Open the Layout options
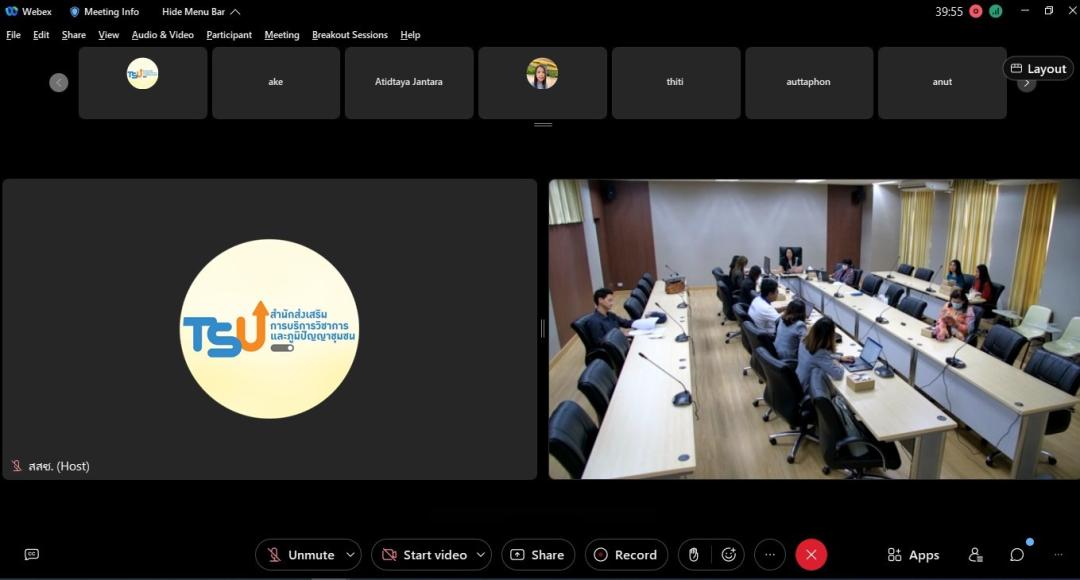The image size is (1080, 580). pos(1038,69)
